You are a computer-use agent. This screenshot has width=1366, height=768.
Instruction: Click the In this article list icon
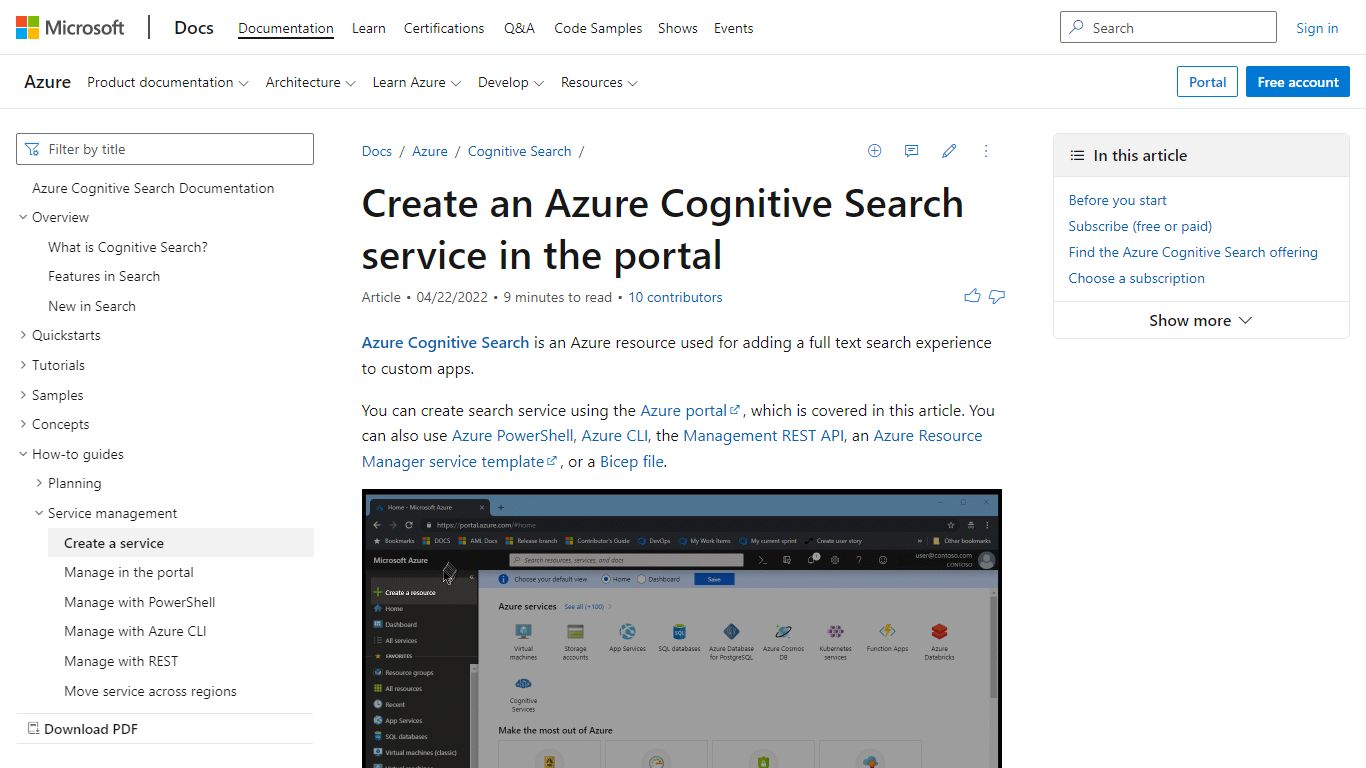point(1077,155)
